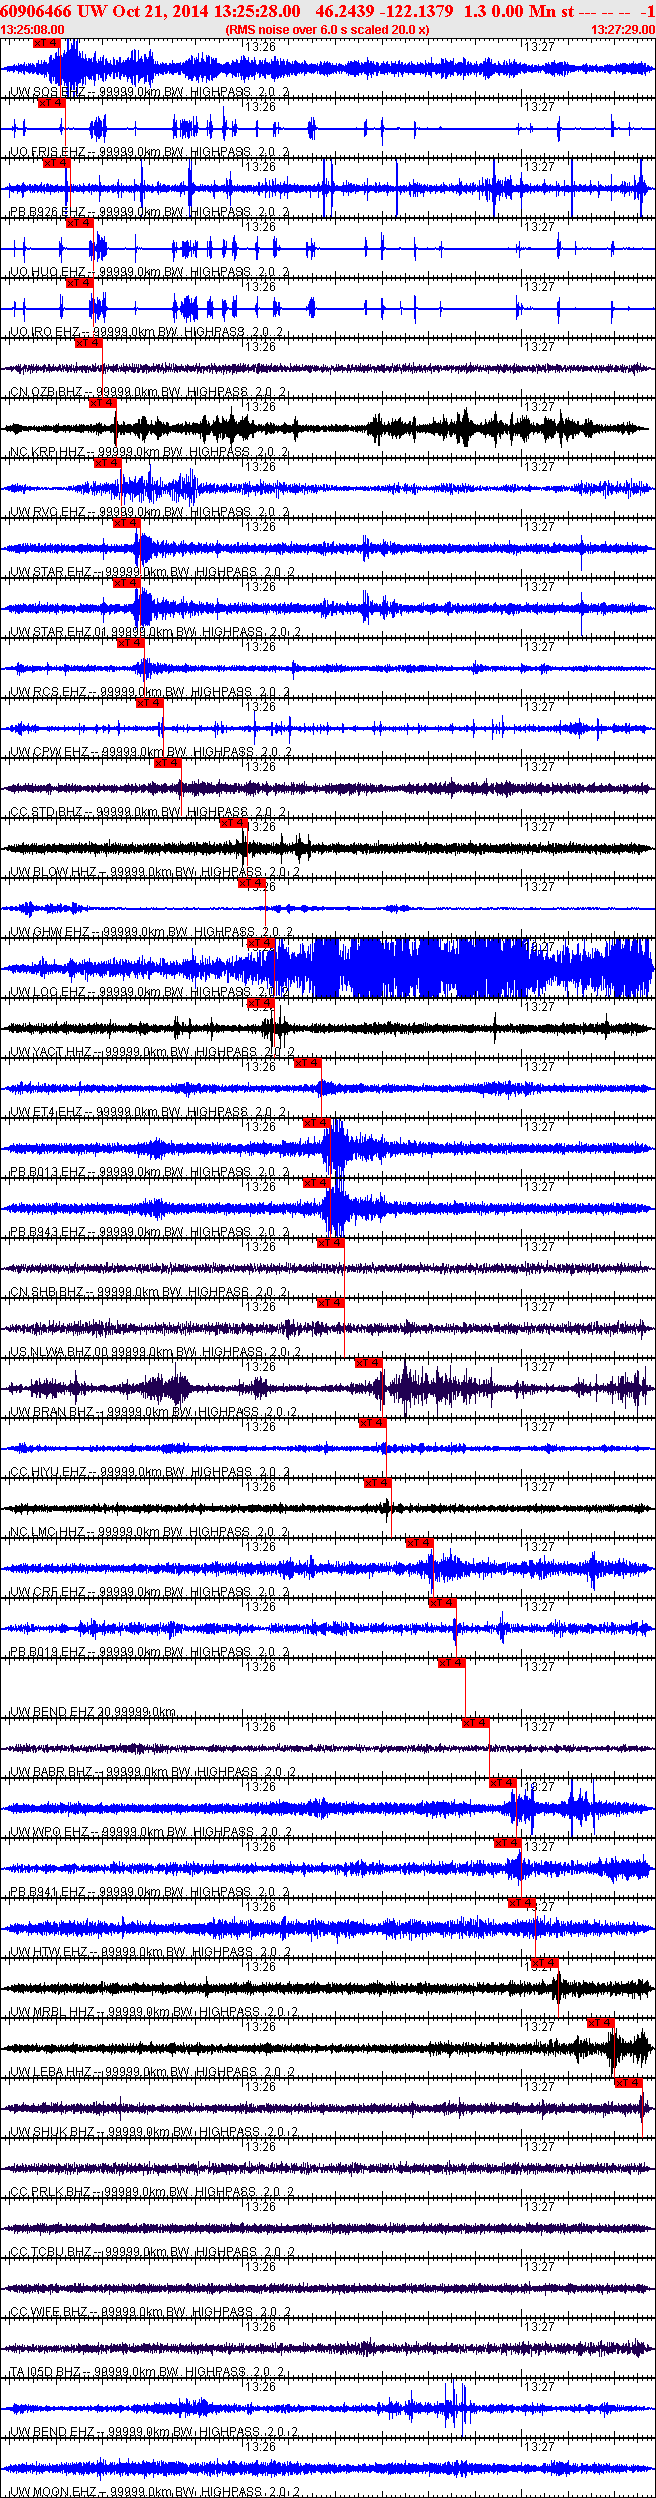656x2498 pixels.
Task: Select the red pick flag on UW YACT trace
Action: [260, 1003]
